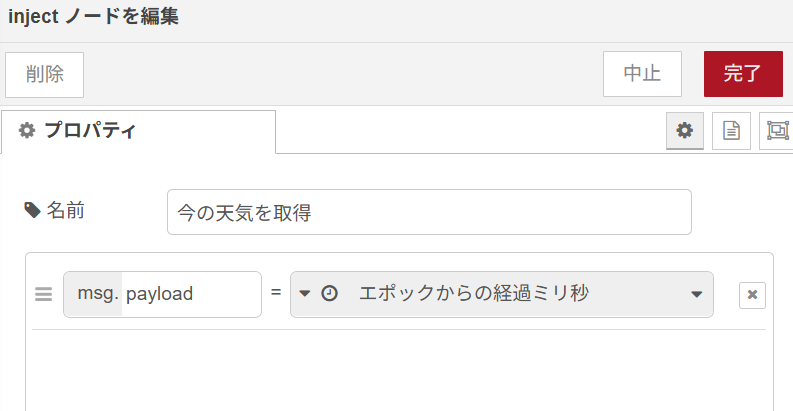Open node properties gear icon tab
The height and width of the screenshot is (411, 793).
(x=685, y=130)
